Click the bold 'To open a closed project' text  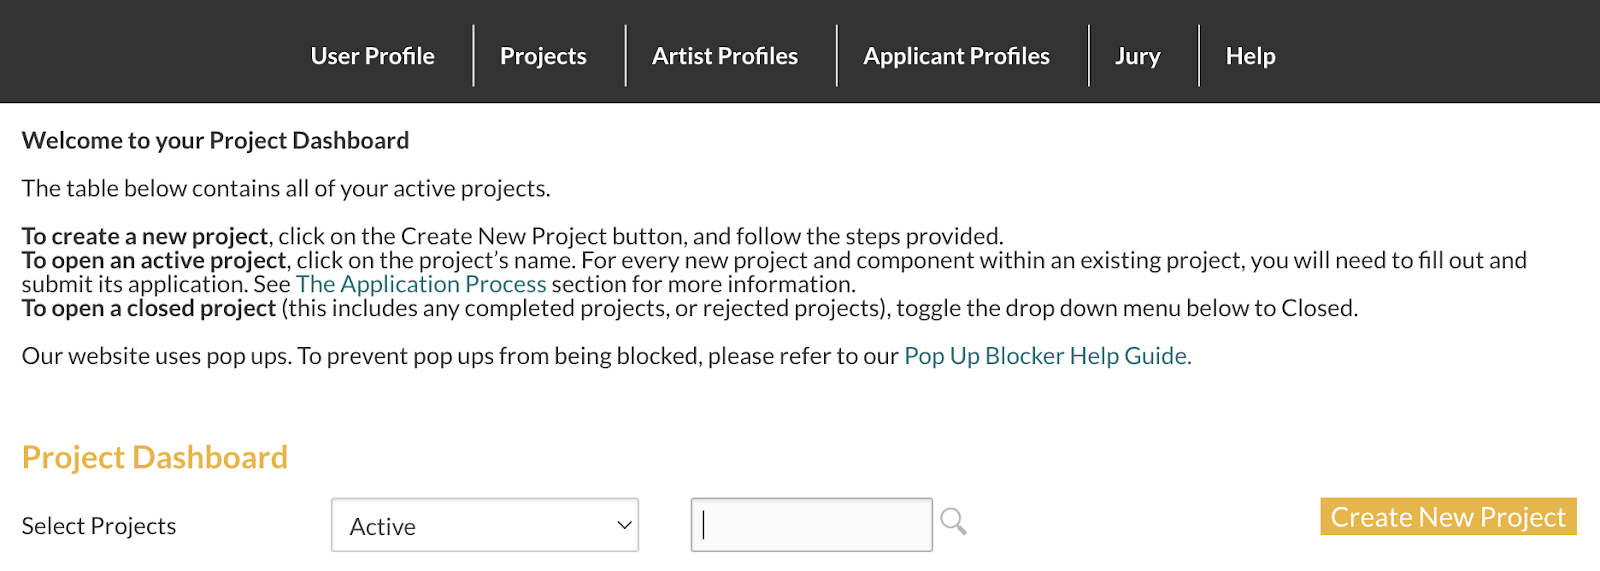pos(149,308)
